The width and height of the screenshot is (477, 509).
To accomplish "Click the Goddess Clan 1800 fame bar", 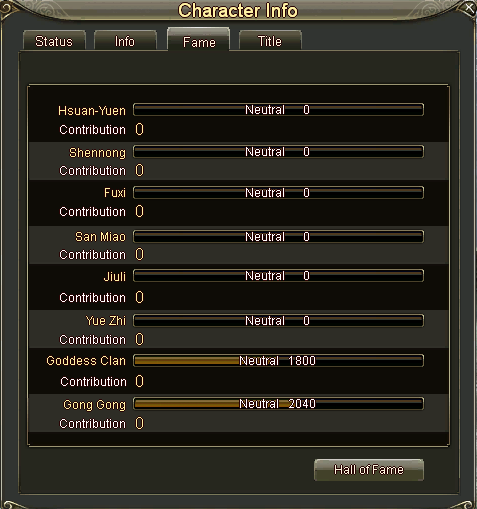I will [x=279, y=361].
